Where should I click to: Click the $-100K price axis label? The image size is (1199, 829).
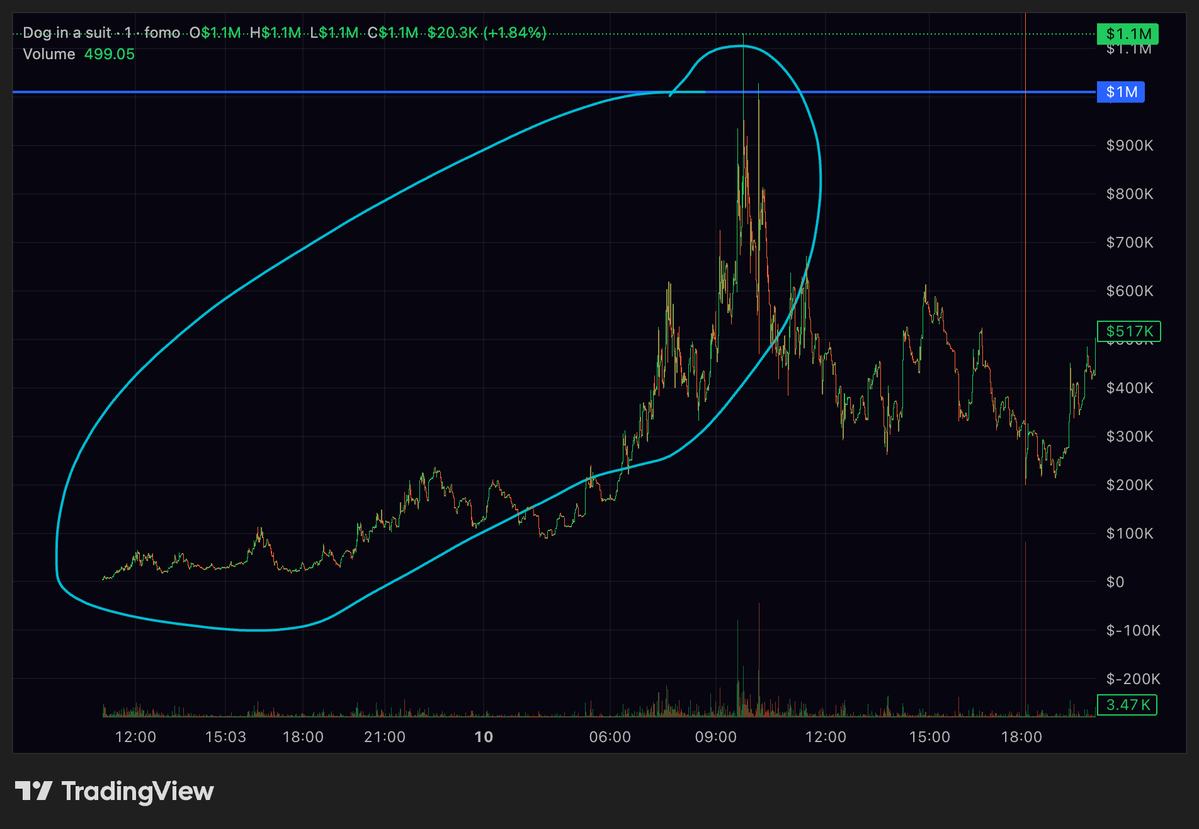[1133, 630]
